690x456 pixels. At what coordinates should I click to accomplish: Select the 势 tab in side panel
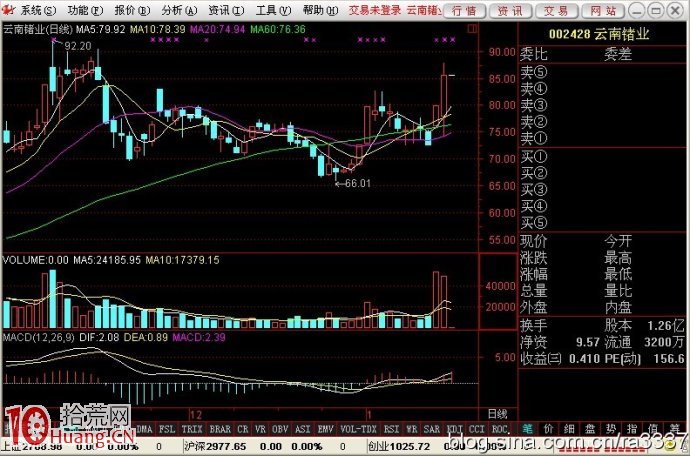coord(611,429)
